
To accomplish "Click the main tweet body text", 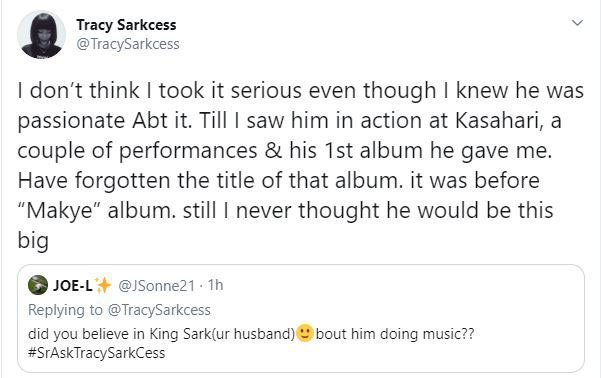I will tap(300, 165).
